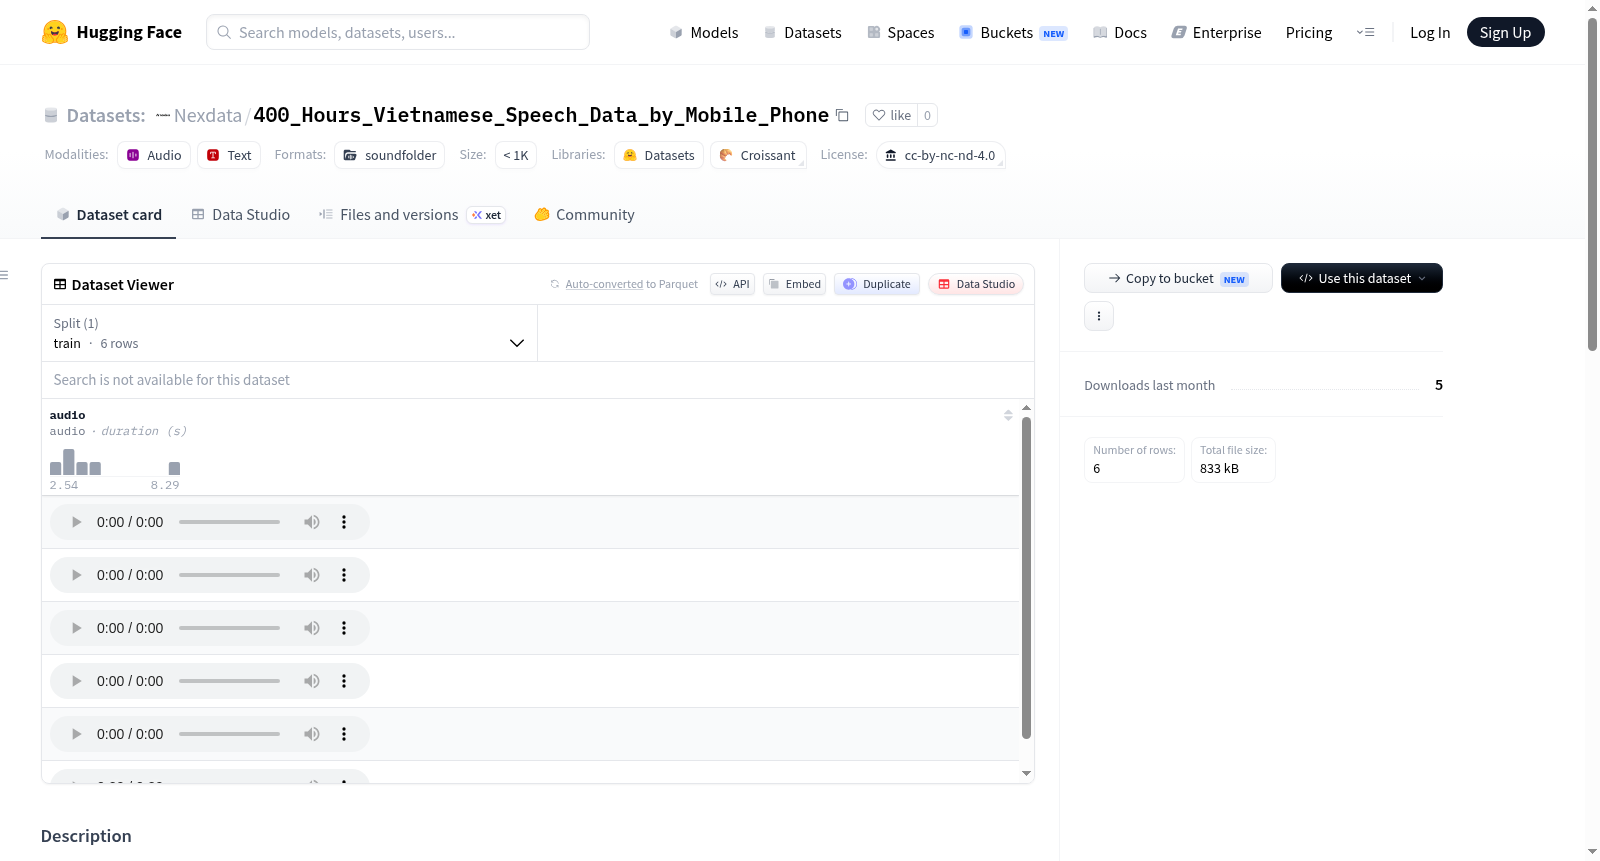1600x861 pixels.
Task: Open the Files and versions tab
Action: point(412,215)
